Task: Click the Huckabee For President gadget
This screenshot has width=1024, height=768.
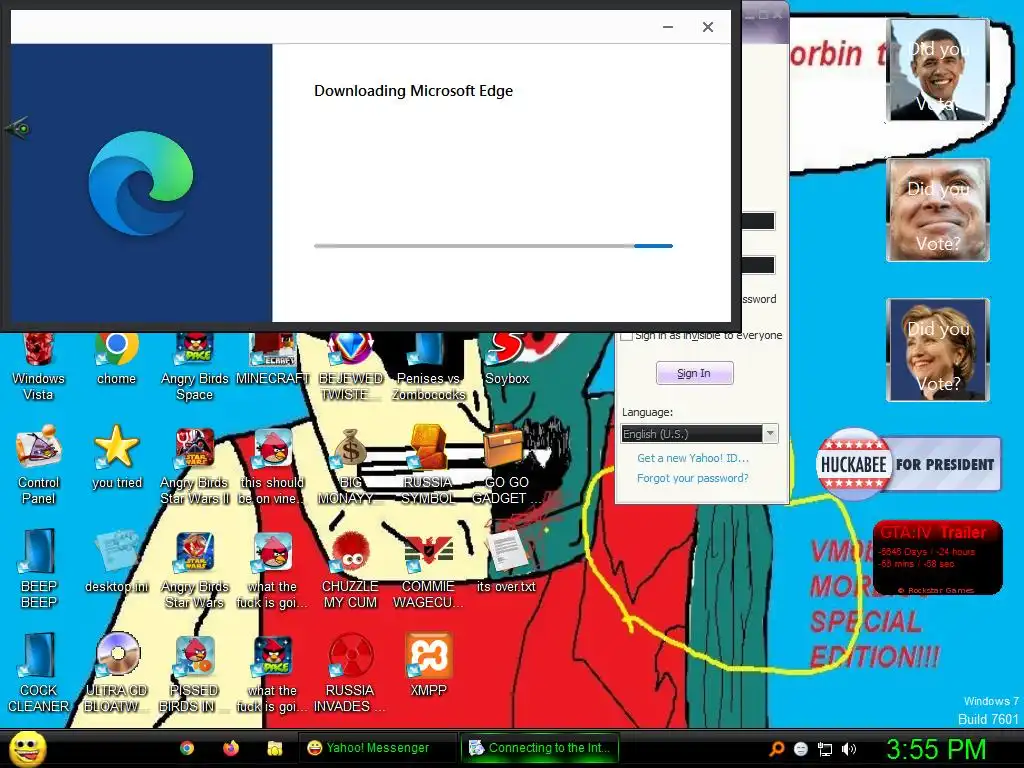Action: pyautogui.click(x=908, y=464)
